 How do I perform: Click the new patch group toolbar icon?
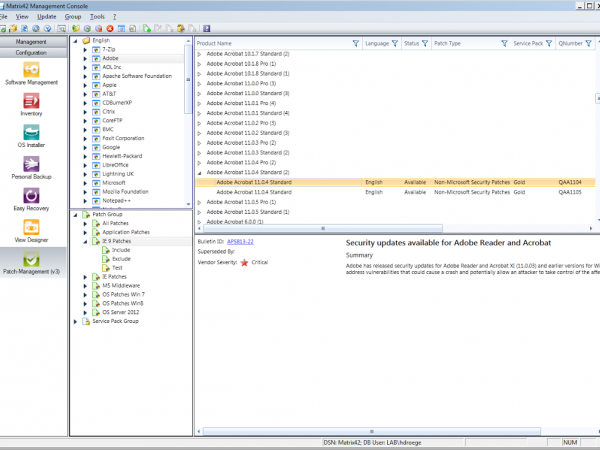click(147, 28)
